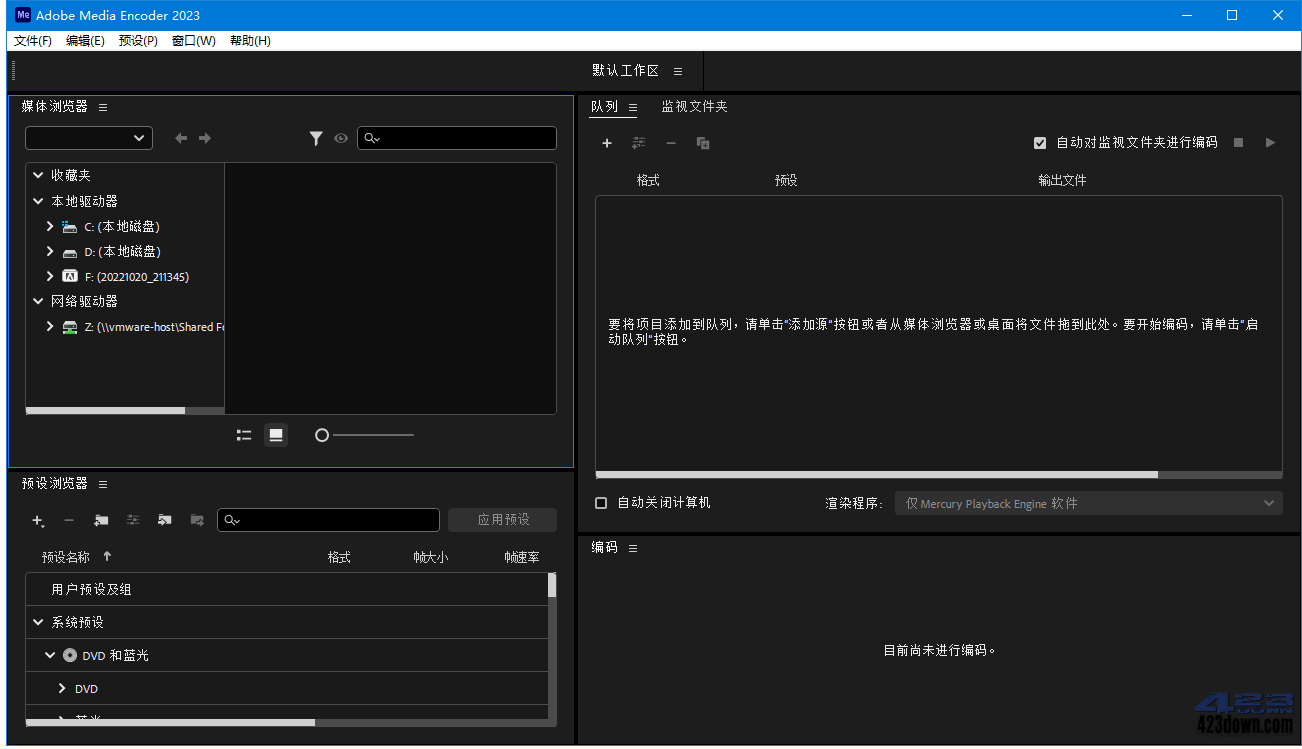The image size is (1302, 749).
Task: Click the Stop Queue square button
Action: coord(1237,143)
